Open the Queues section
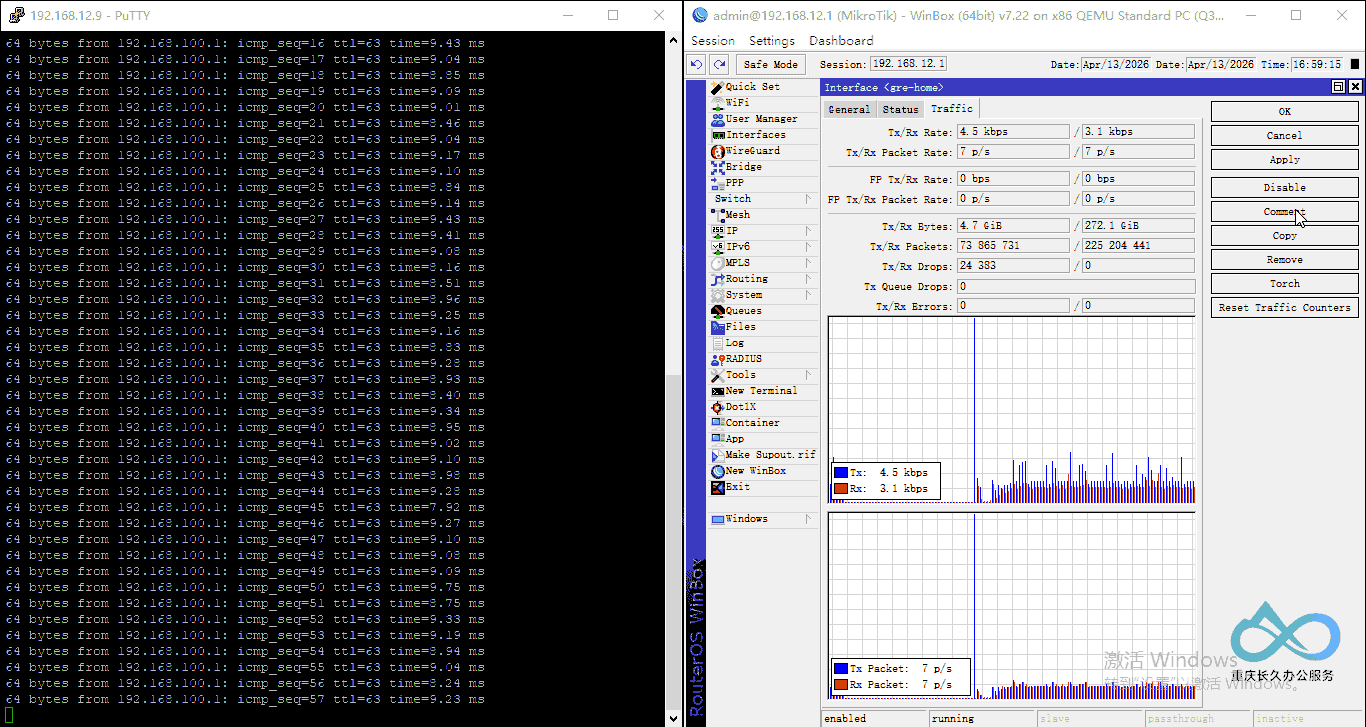Image resolution: width=1366 pixels, height=727 pixels. click(743, 311)
